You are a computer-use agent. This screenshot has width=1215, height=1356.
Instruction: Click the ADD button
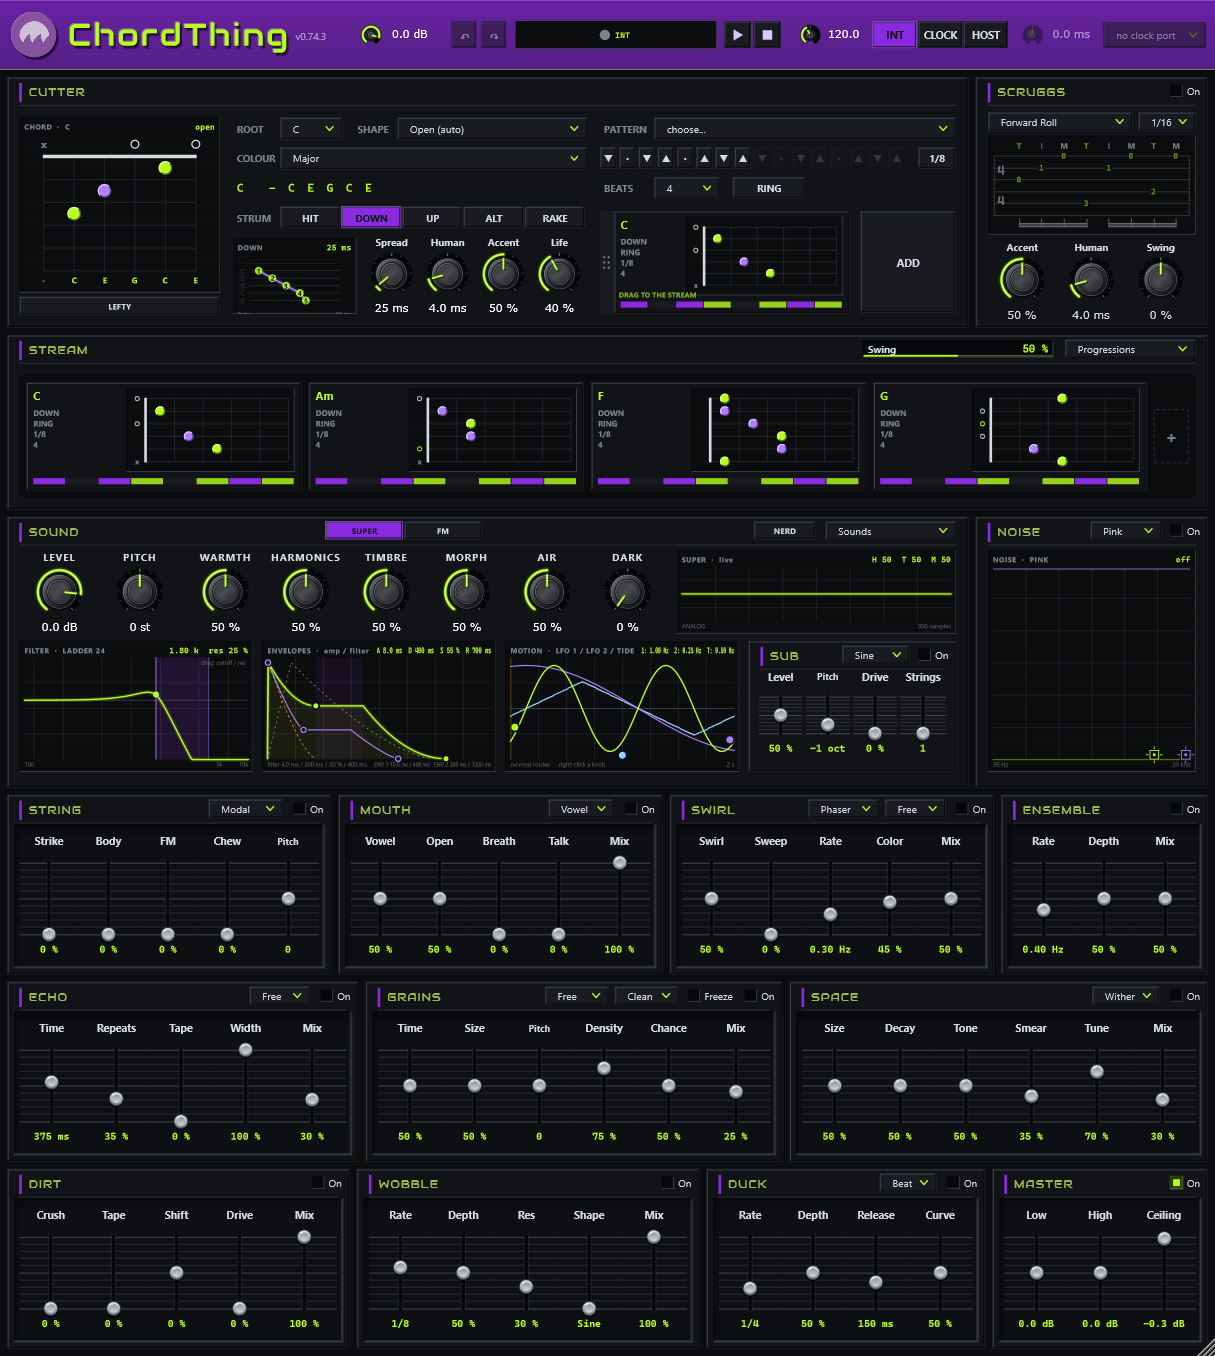(x=908, y=263)
